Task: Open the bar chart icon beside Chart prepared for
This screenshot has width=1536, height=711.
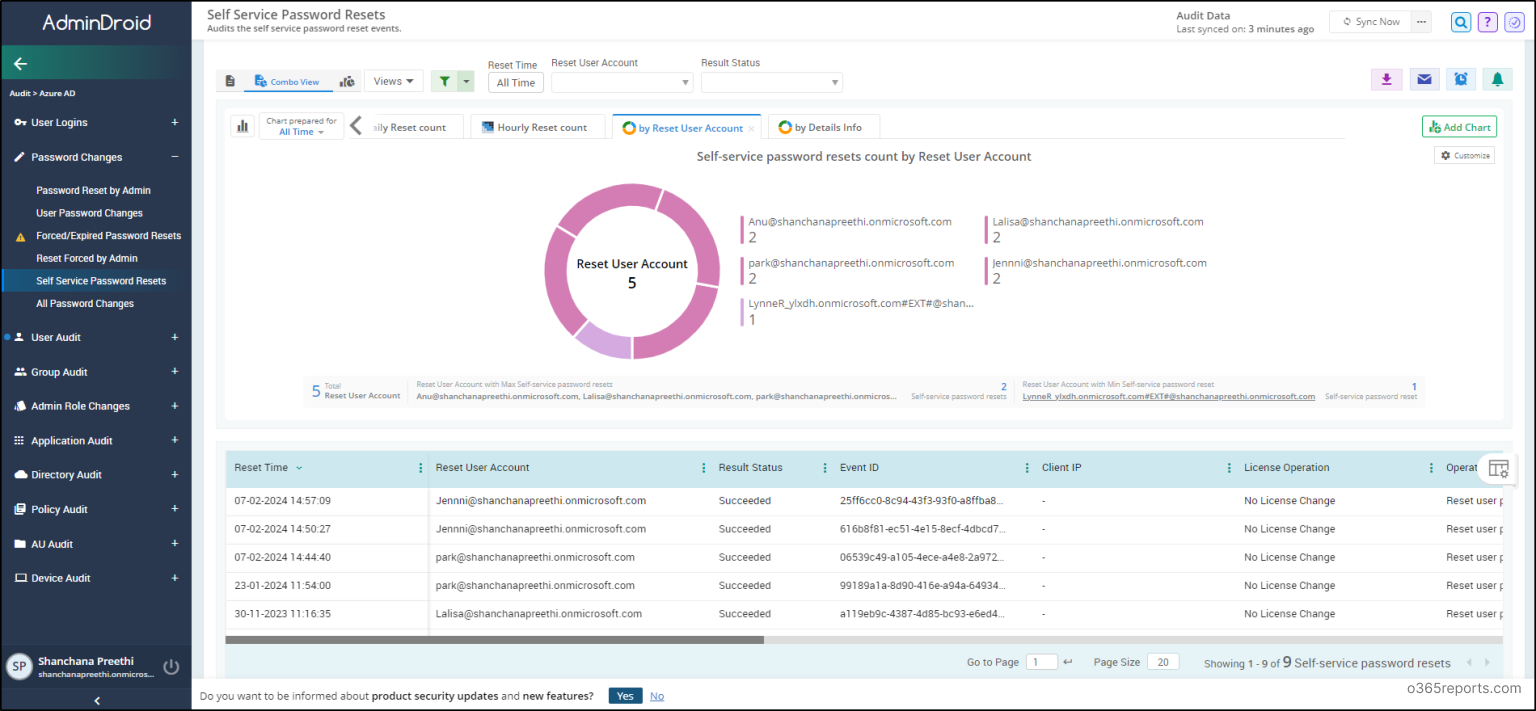Action: tap(242, 126)
